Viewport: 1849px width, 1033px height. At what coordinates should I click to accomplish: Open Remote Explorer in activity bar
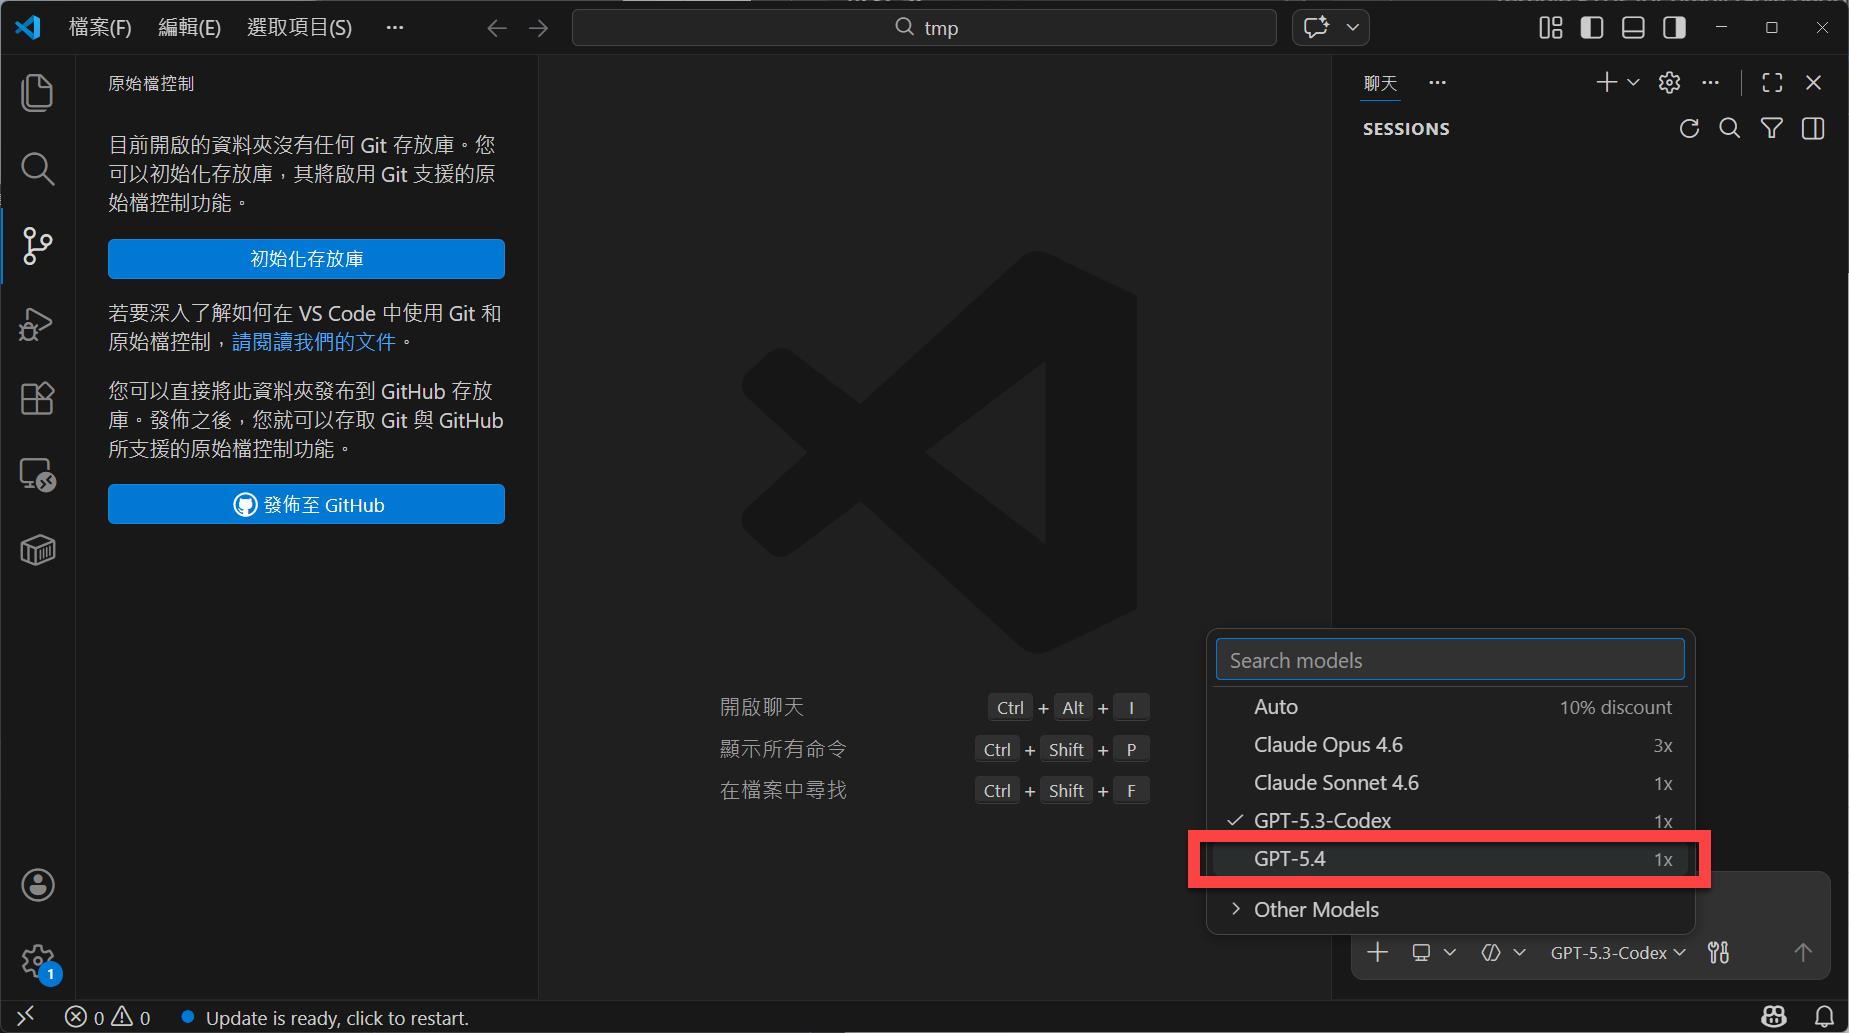tap(37, 475)
